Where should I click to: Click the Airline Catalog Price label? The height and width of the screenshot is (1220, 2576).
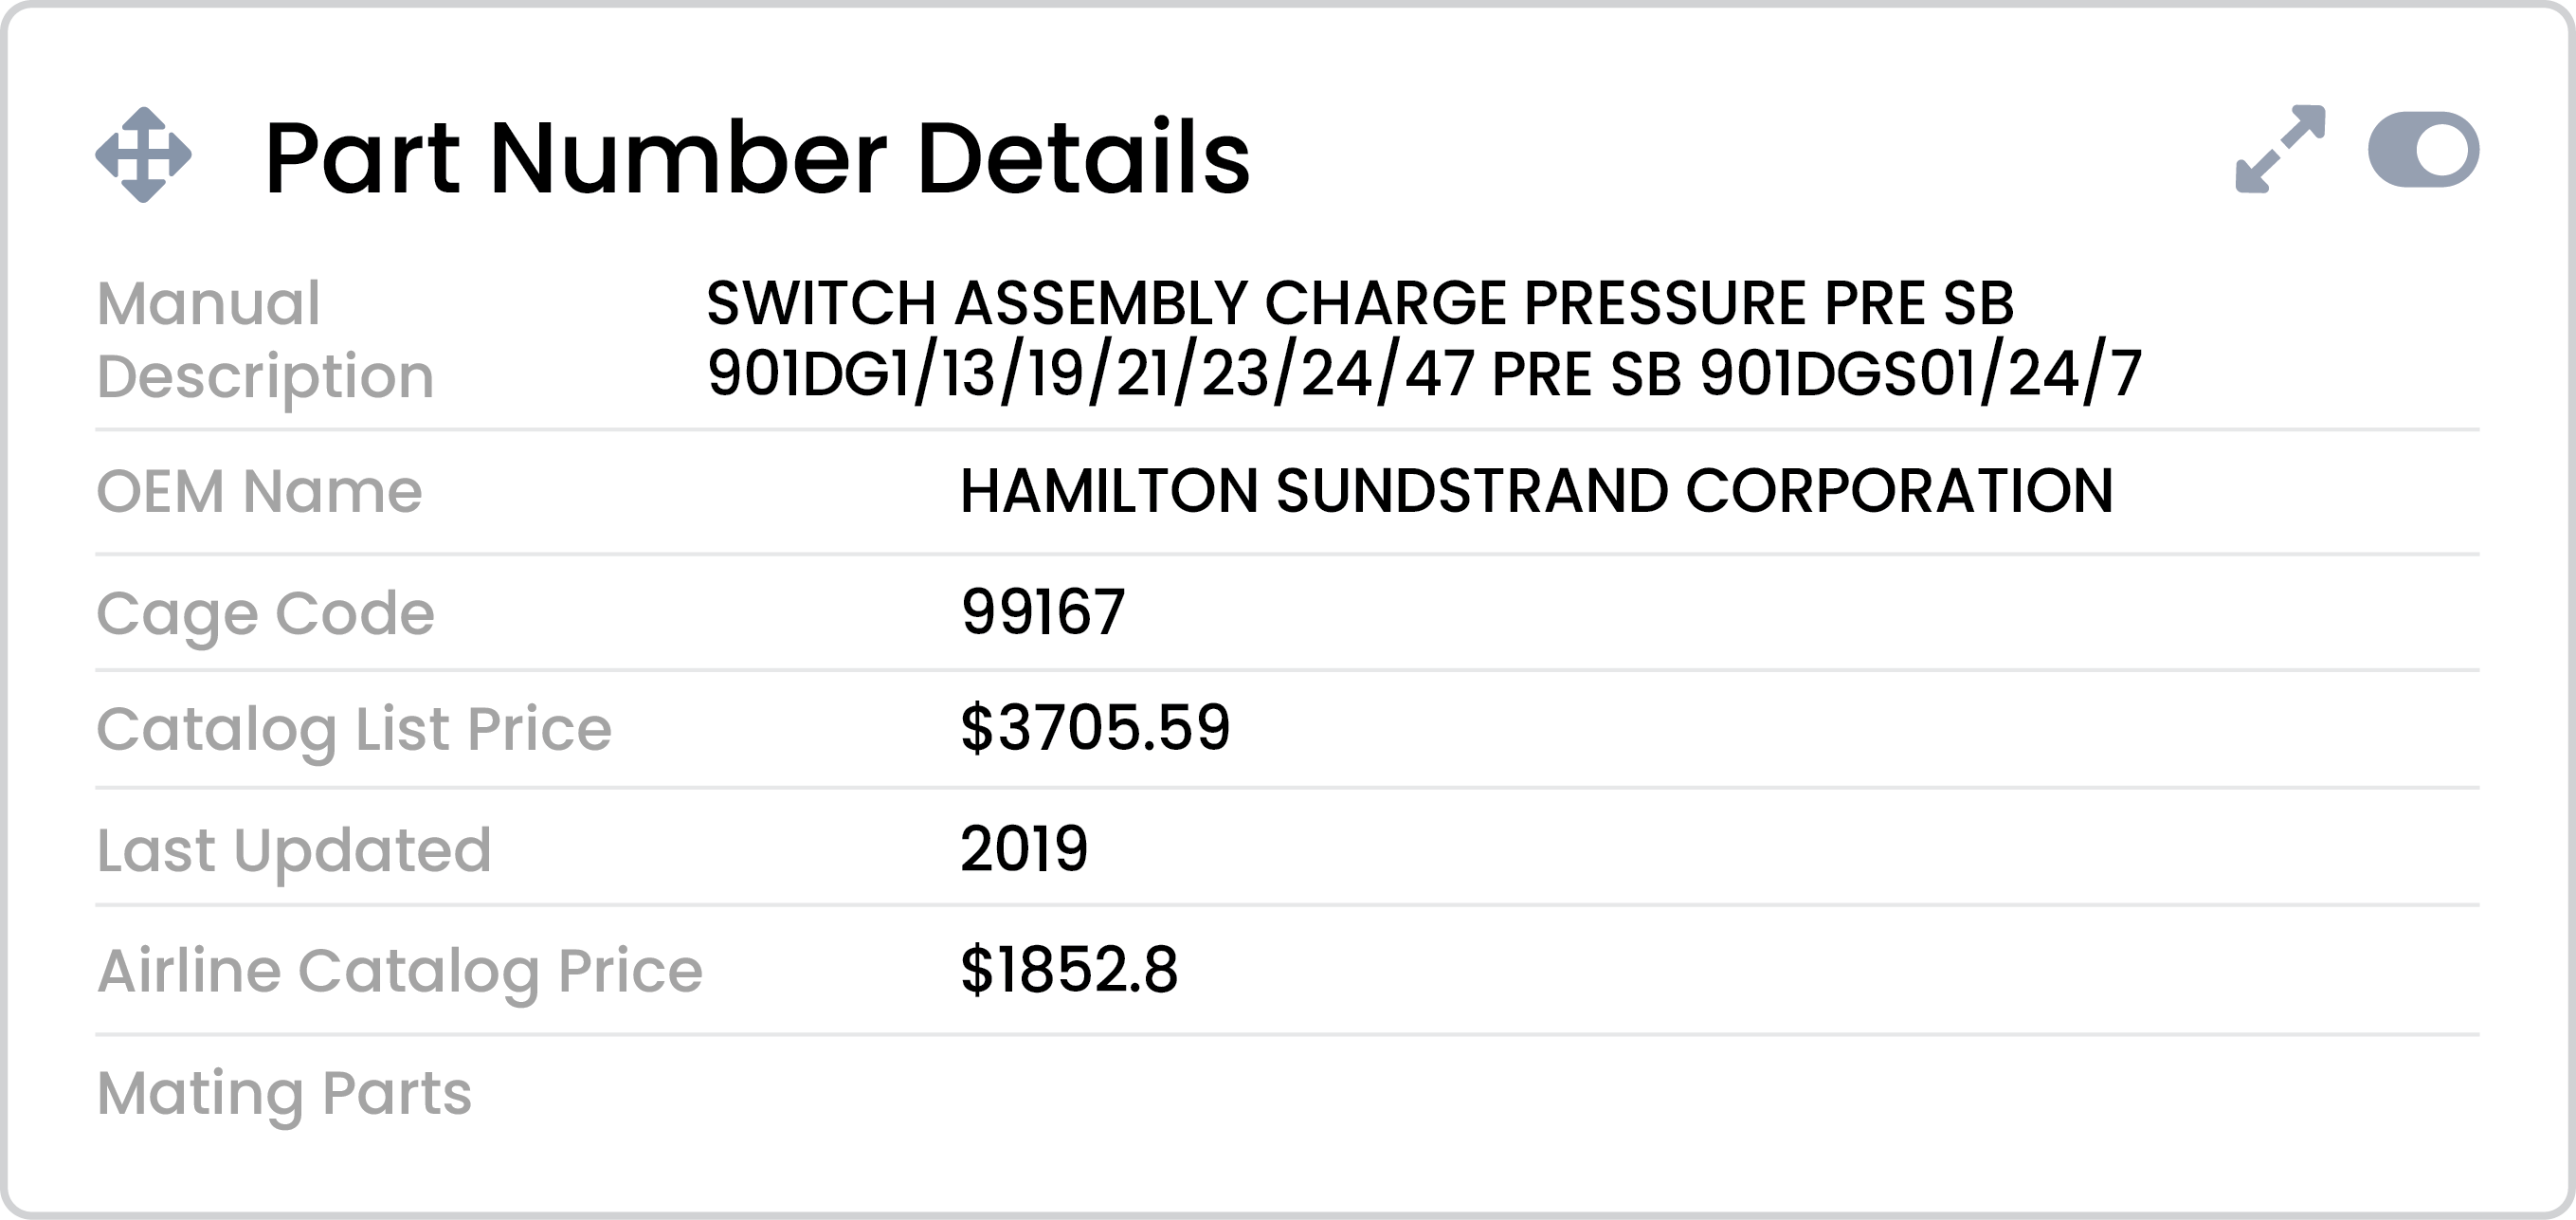(x=399, y=972)
